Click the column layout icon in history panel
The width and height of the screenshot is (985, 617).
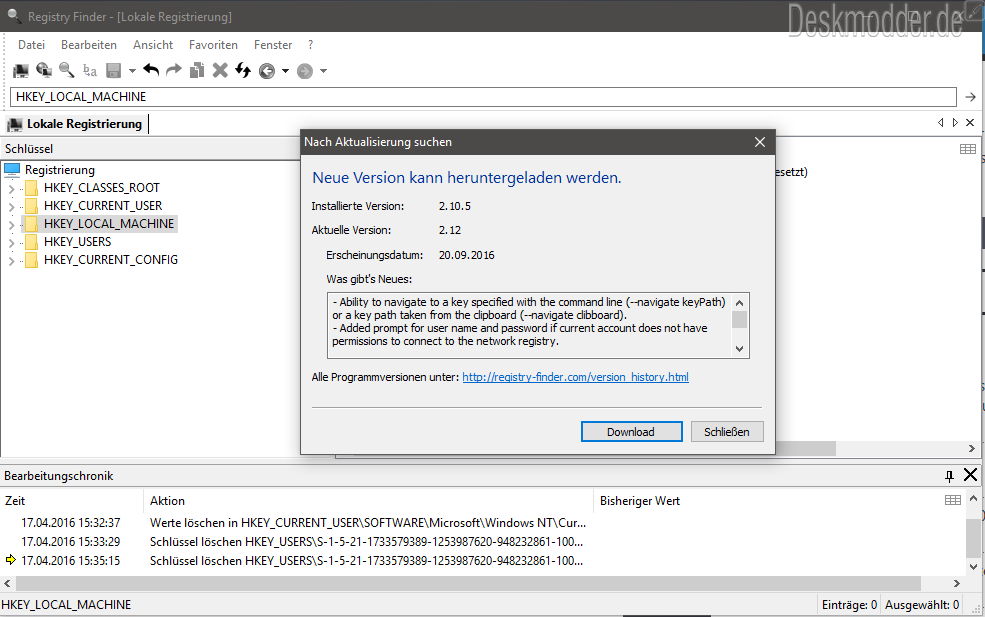(x=953, y=500)
